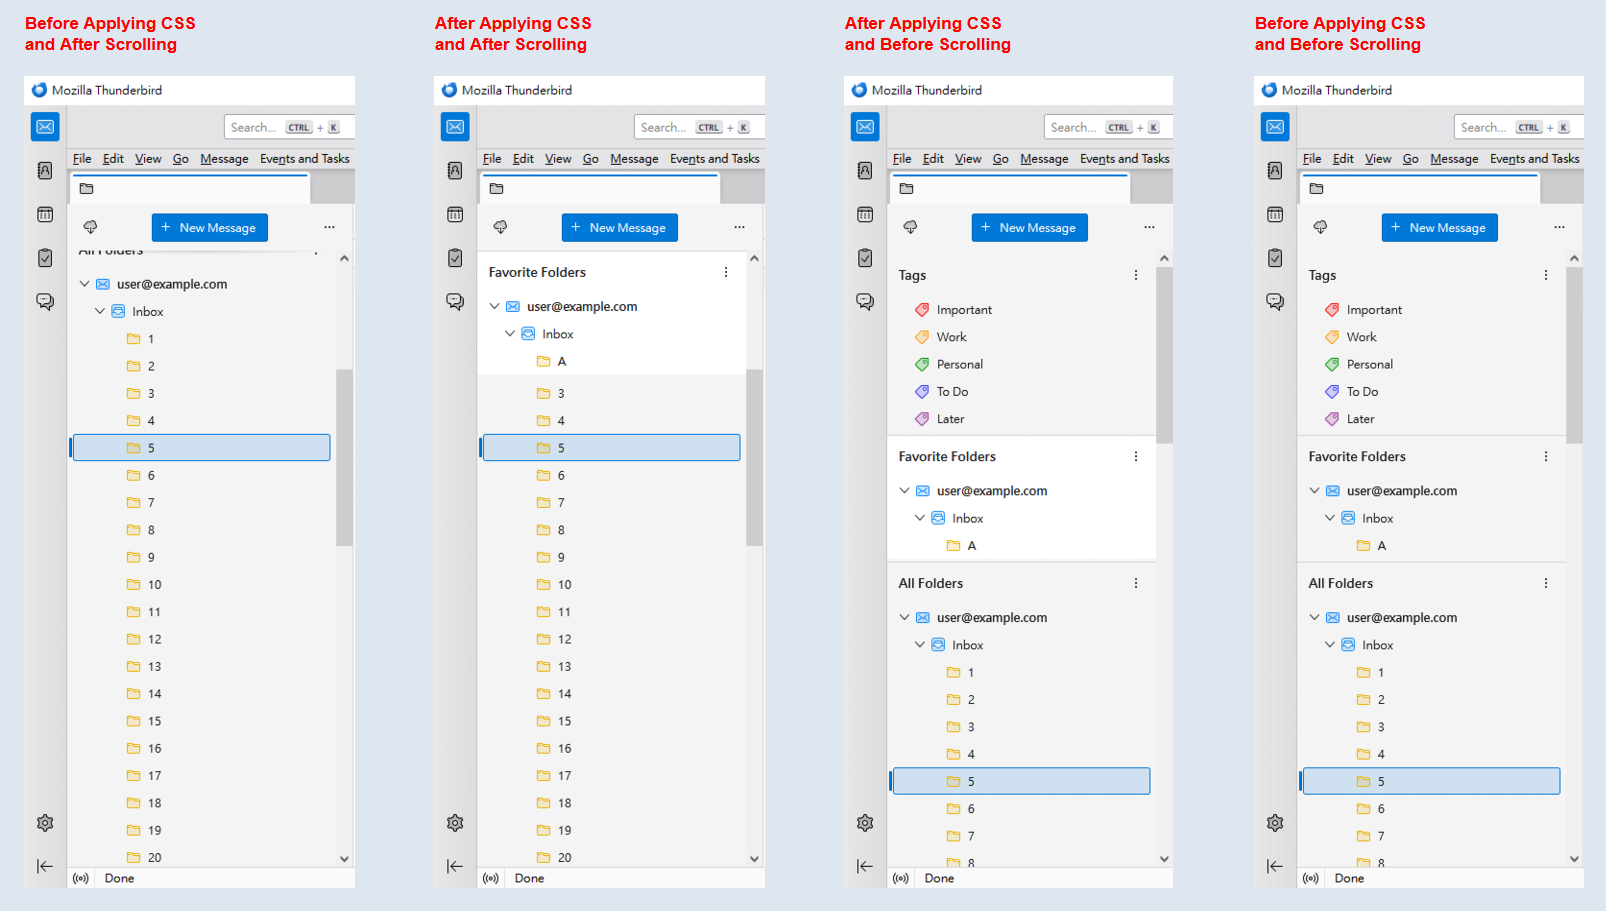The height and width of the screenshot is (911, 1606).
Task: Open Address Book icon in leftmost Thunderbird screenshot
Action: click(x=45, y=171)
